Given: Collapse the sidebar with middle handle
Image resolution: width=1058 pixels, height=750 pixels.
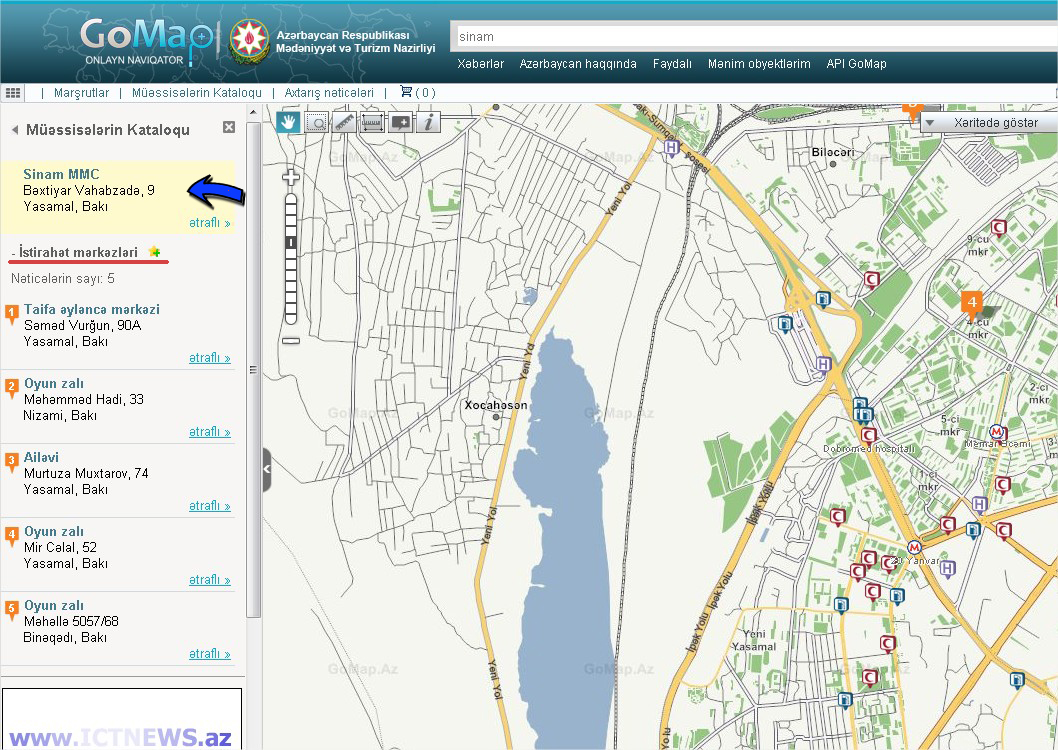Looking at the screenshot, I should 266,470.
